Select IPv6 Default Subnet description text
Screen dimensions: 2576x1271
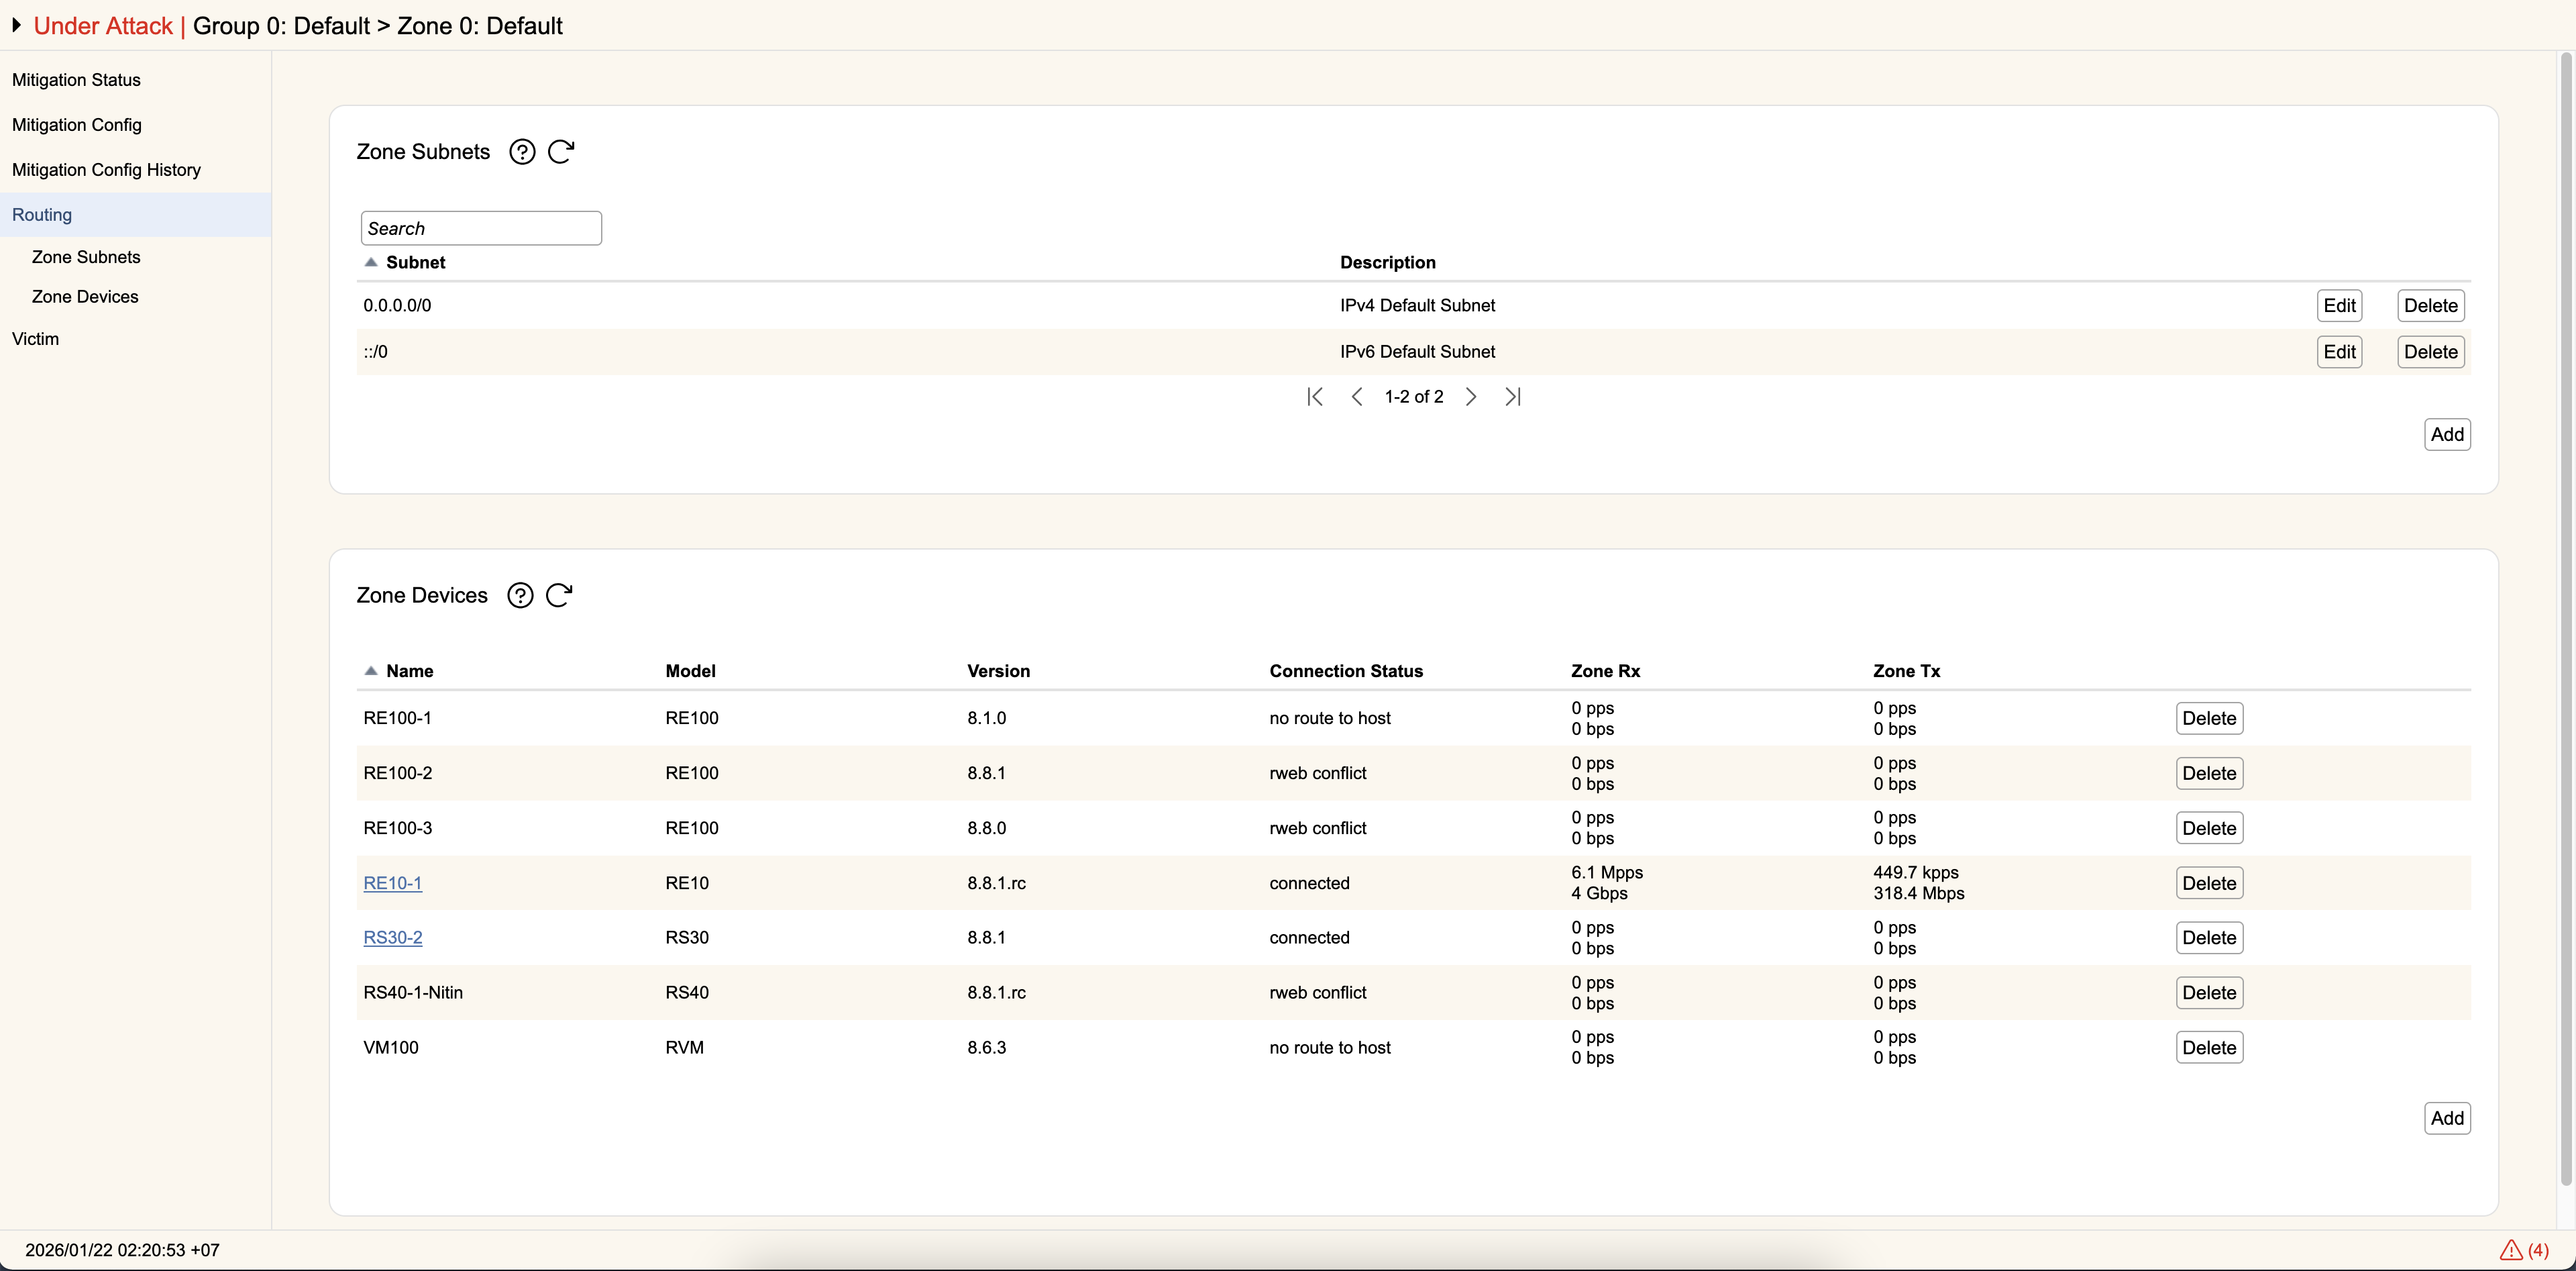(x=1417, y=352)
